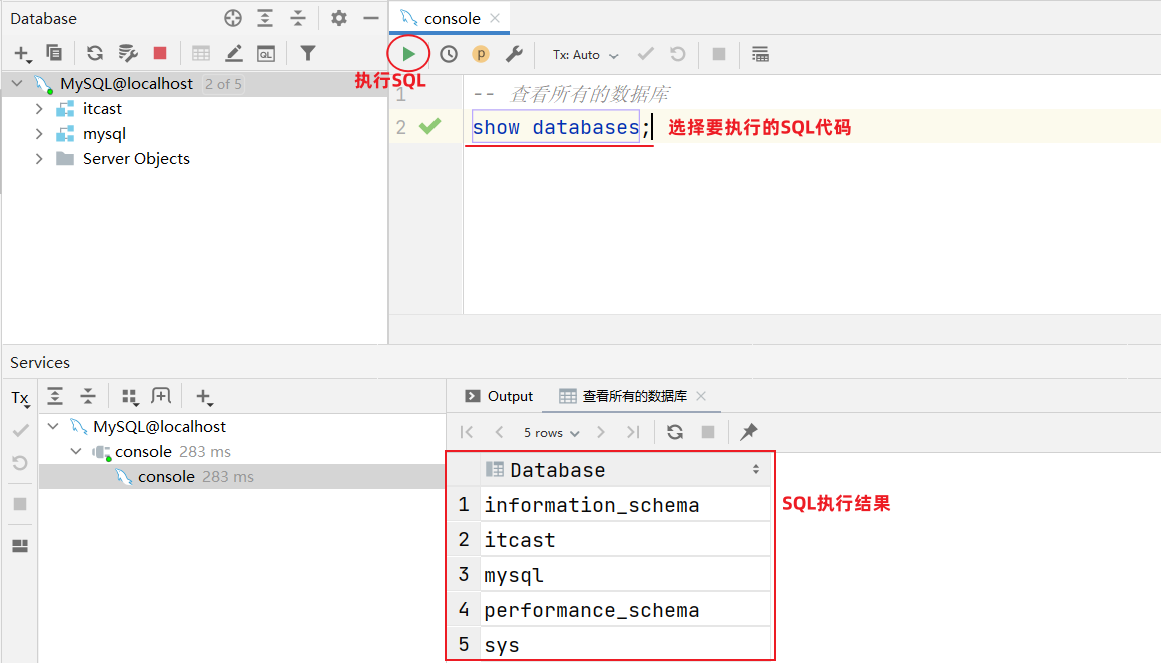Click the New (plus) icon in Database panel

[x=22, y=53]
